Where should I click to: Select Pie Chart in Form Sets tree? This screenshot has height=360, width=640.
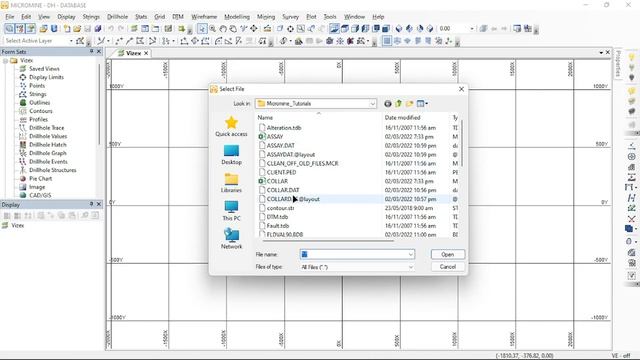(x=40, y=179)
